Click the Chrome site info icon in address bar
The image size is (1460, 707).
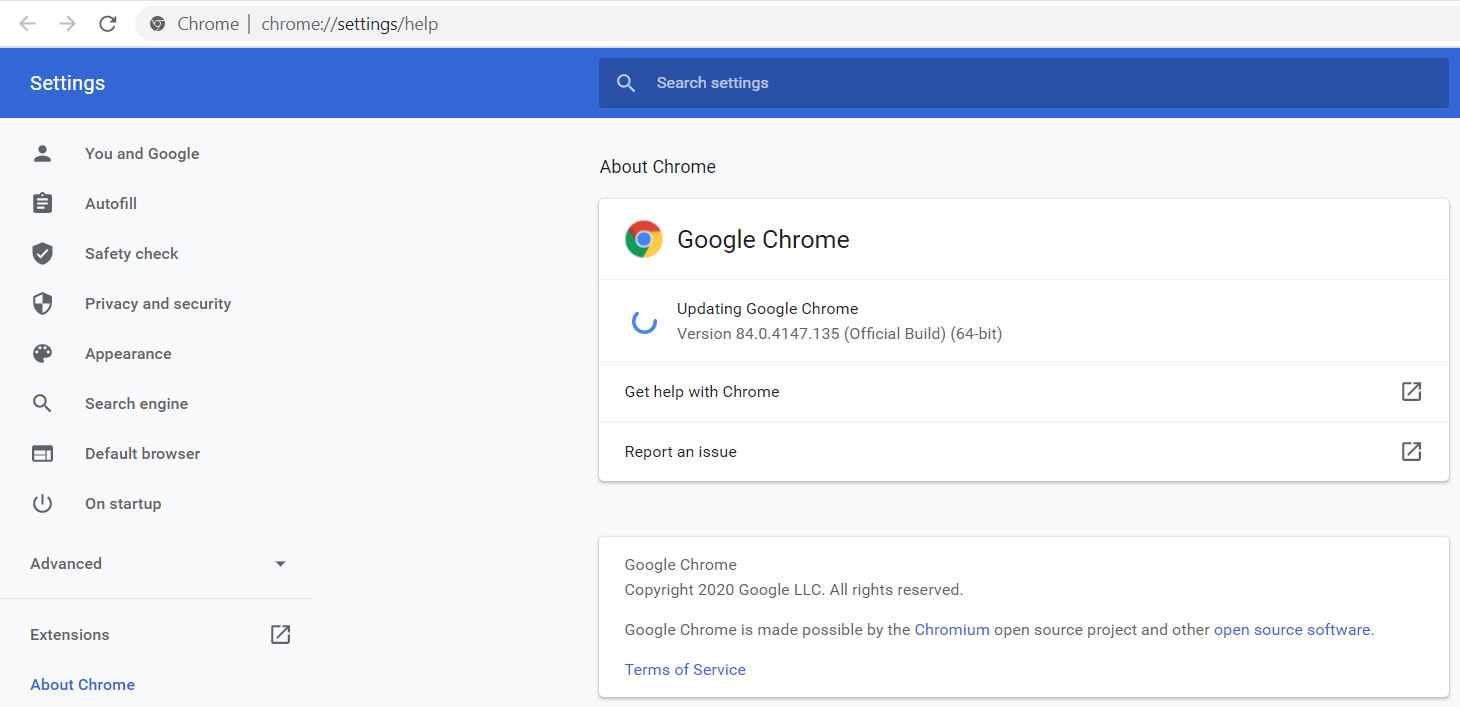157,24
